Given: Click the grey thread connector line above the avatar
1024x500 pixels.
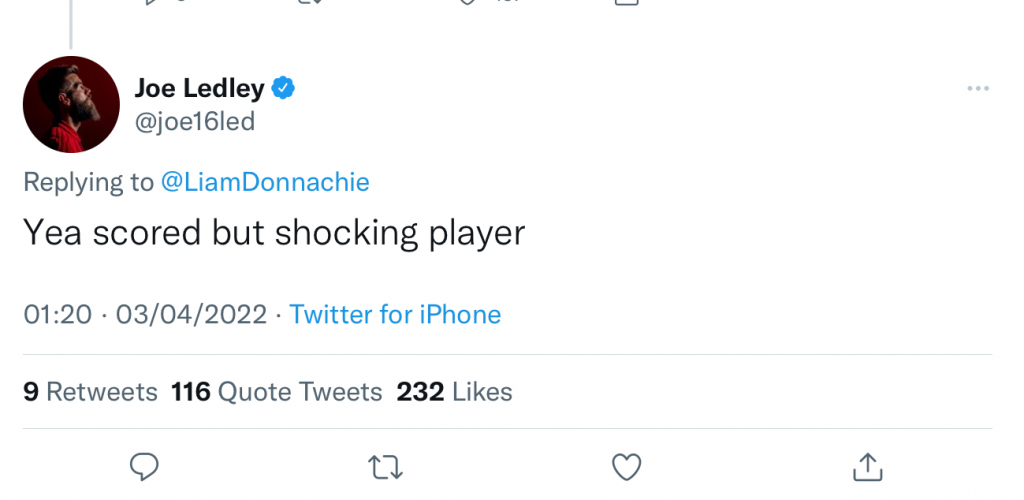Looking at the screenshot, I should coord(71,24).
